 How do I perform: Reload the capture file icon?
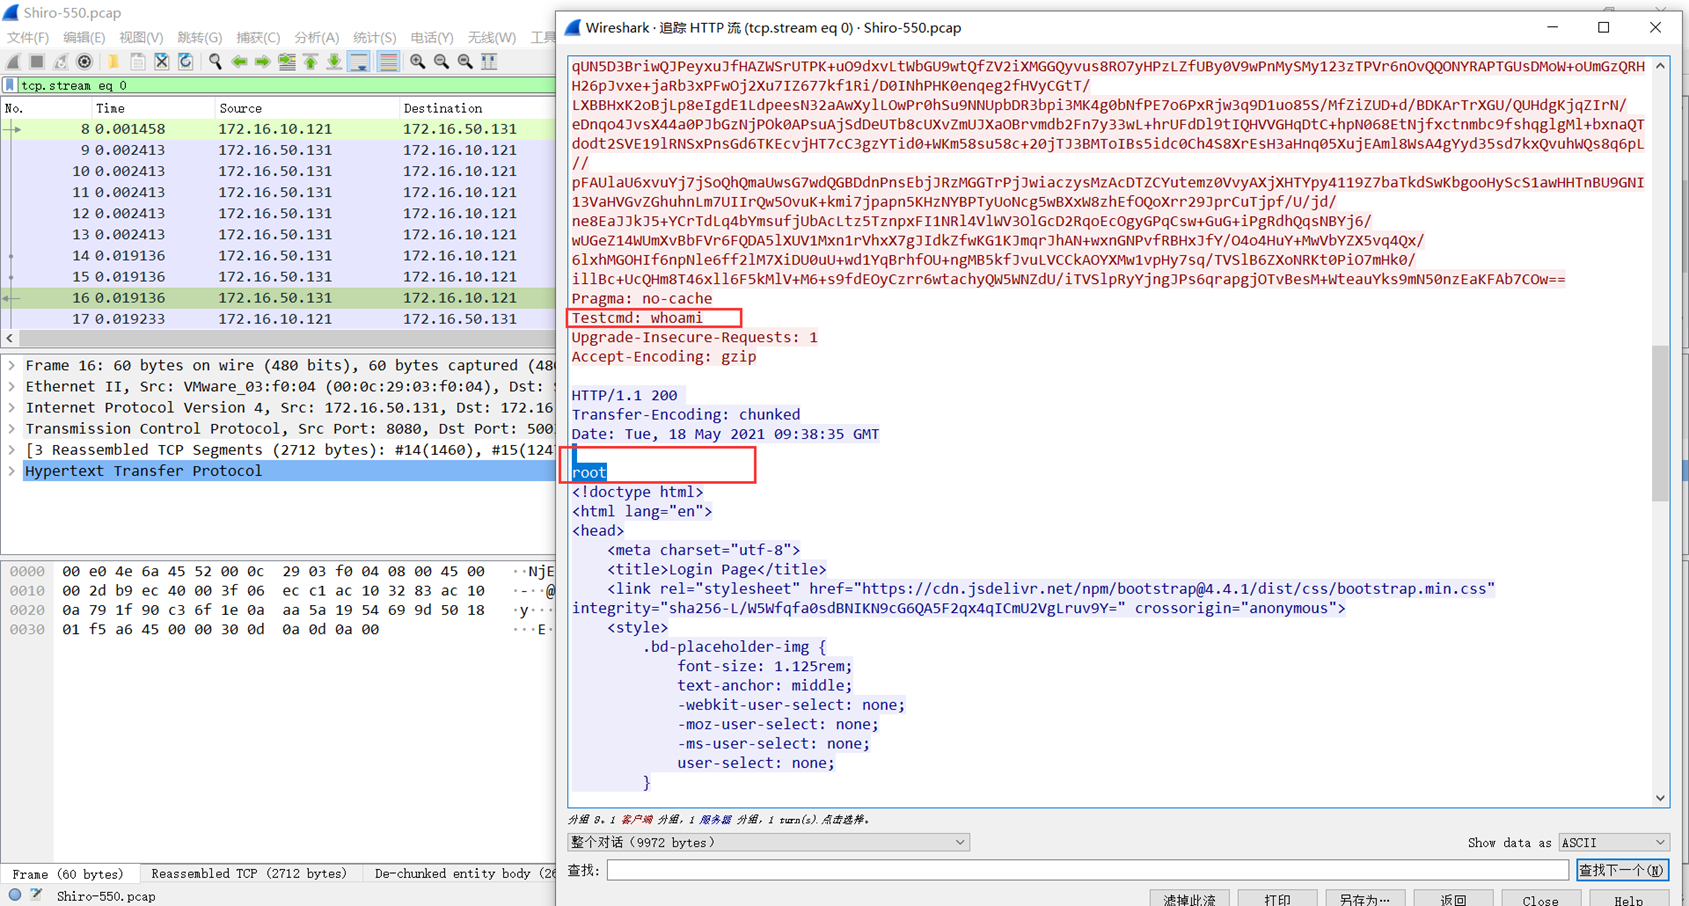[186, 62]
